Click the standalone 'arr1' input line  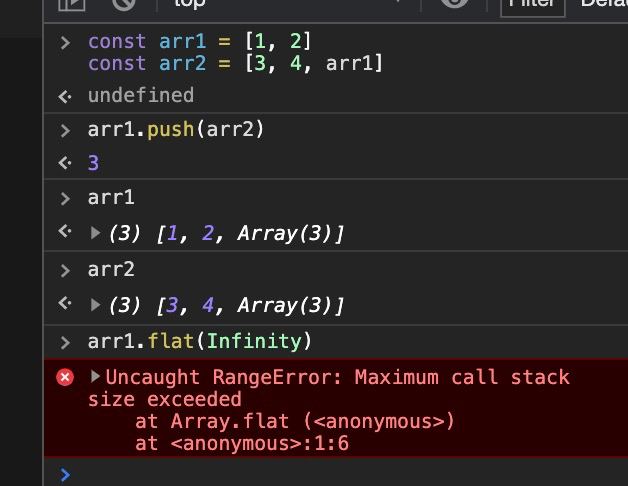tap(111, 198)
